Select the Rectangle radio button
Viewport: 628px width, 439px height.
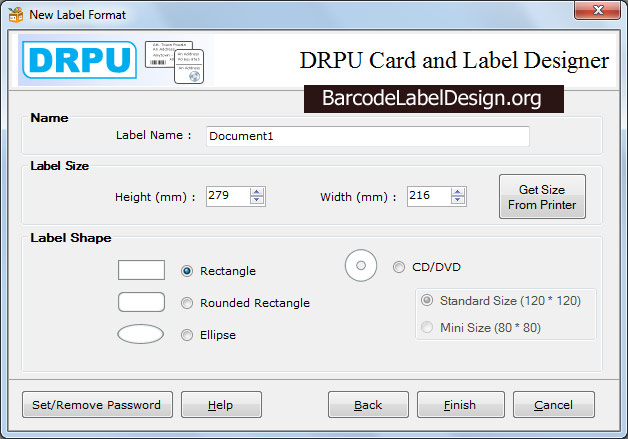tap(187, 271)
